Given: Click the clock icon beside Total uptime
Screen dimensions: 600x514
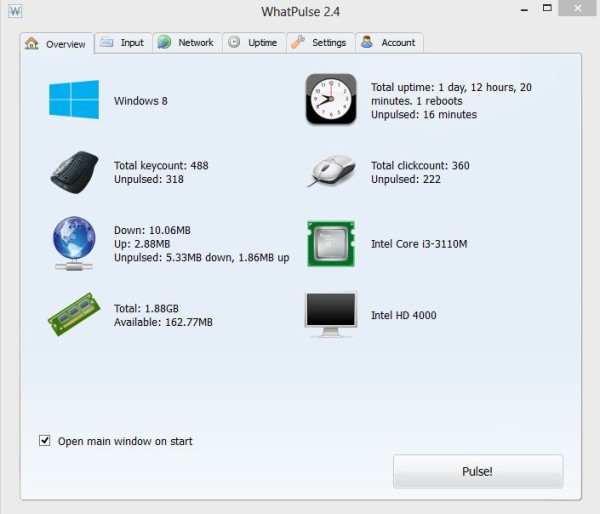Looking at the screenshot, I should coord(331,99).
